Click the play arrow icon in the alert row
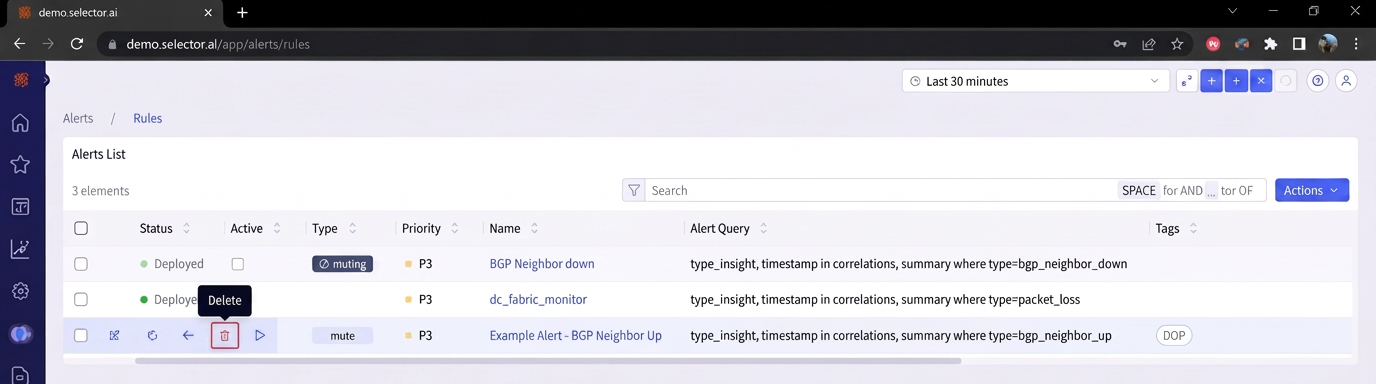The height and width of the screenshot is (384, 1376). point(260,336)
